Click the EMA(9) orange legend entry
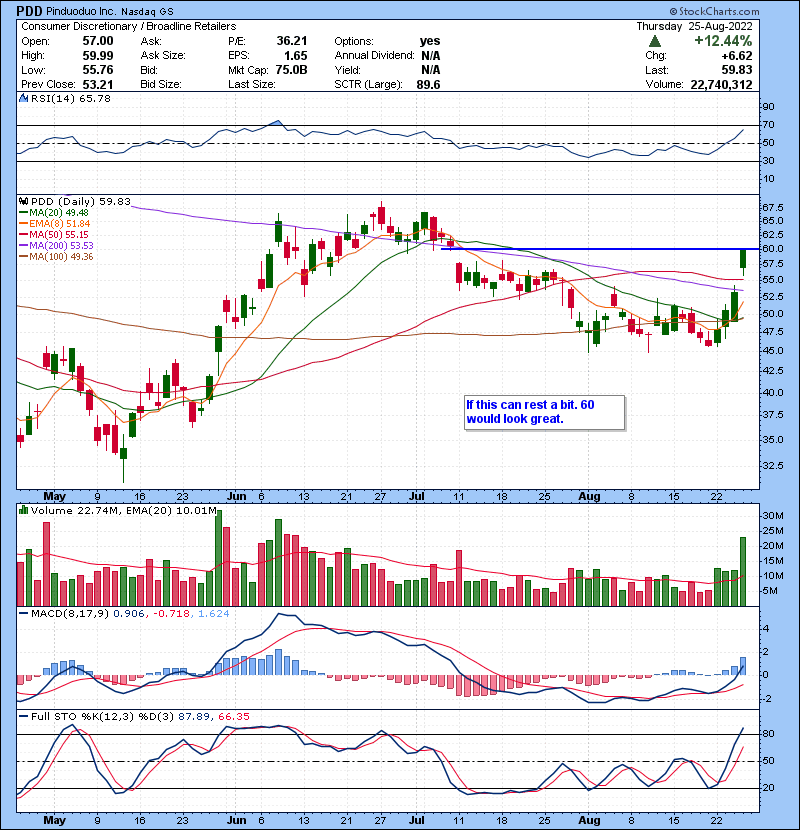Screen dimensions: 800x830 click(x=50, y=224)
